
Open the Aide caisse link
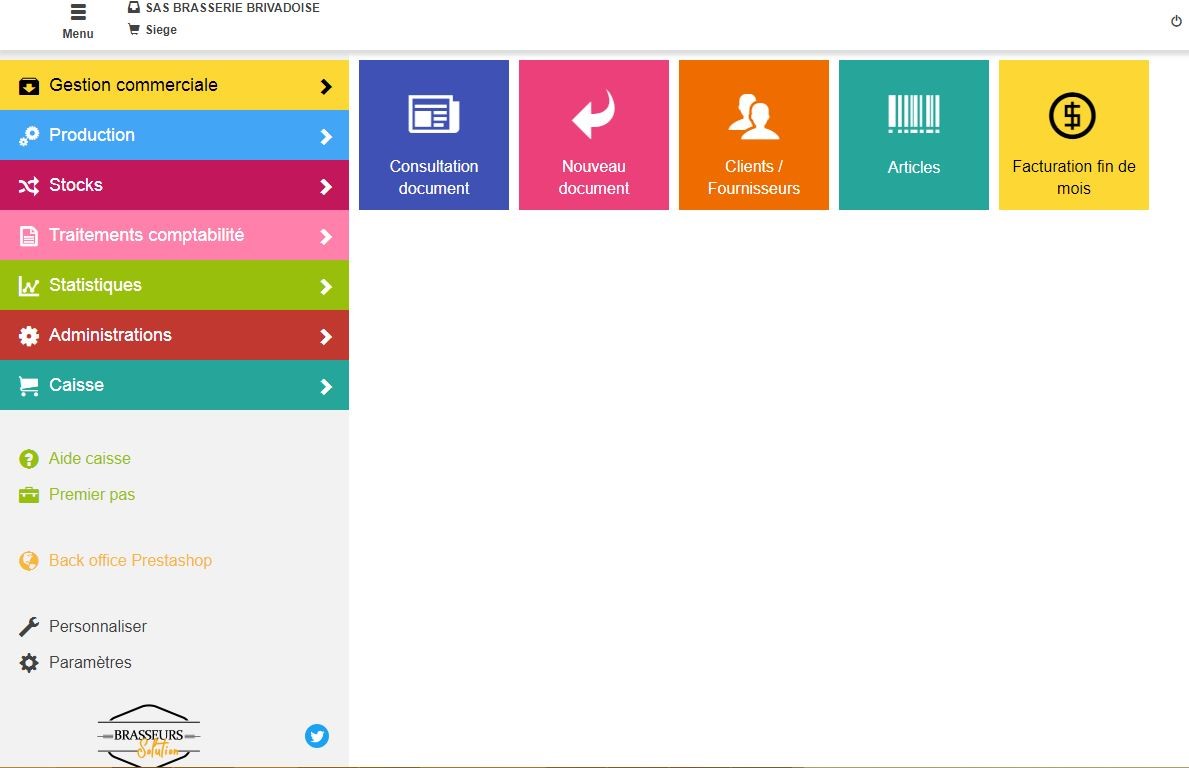pyautogui.click(x=89, y=459)
